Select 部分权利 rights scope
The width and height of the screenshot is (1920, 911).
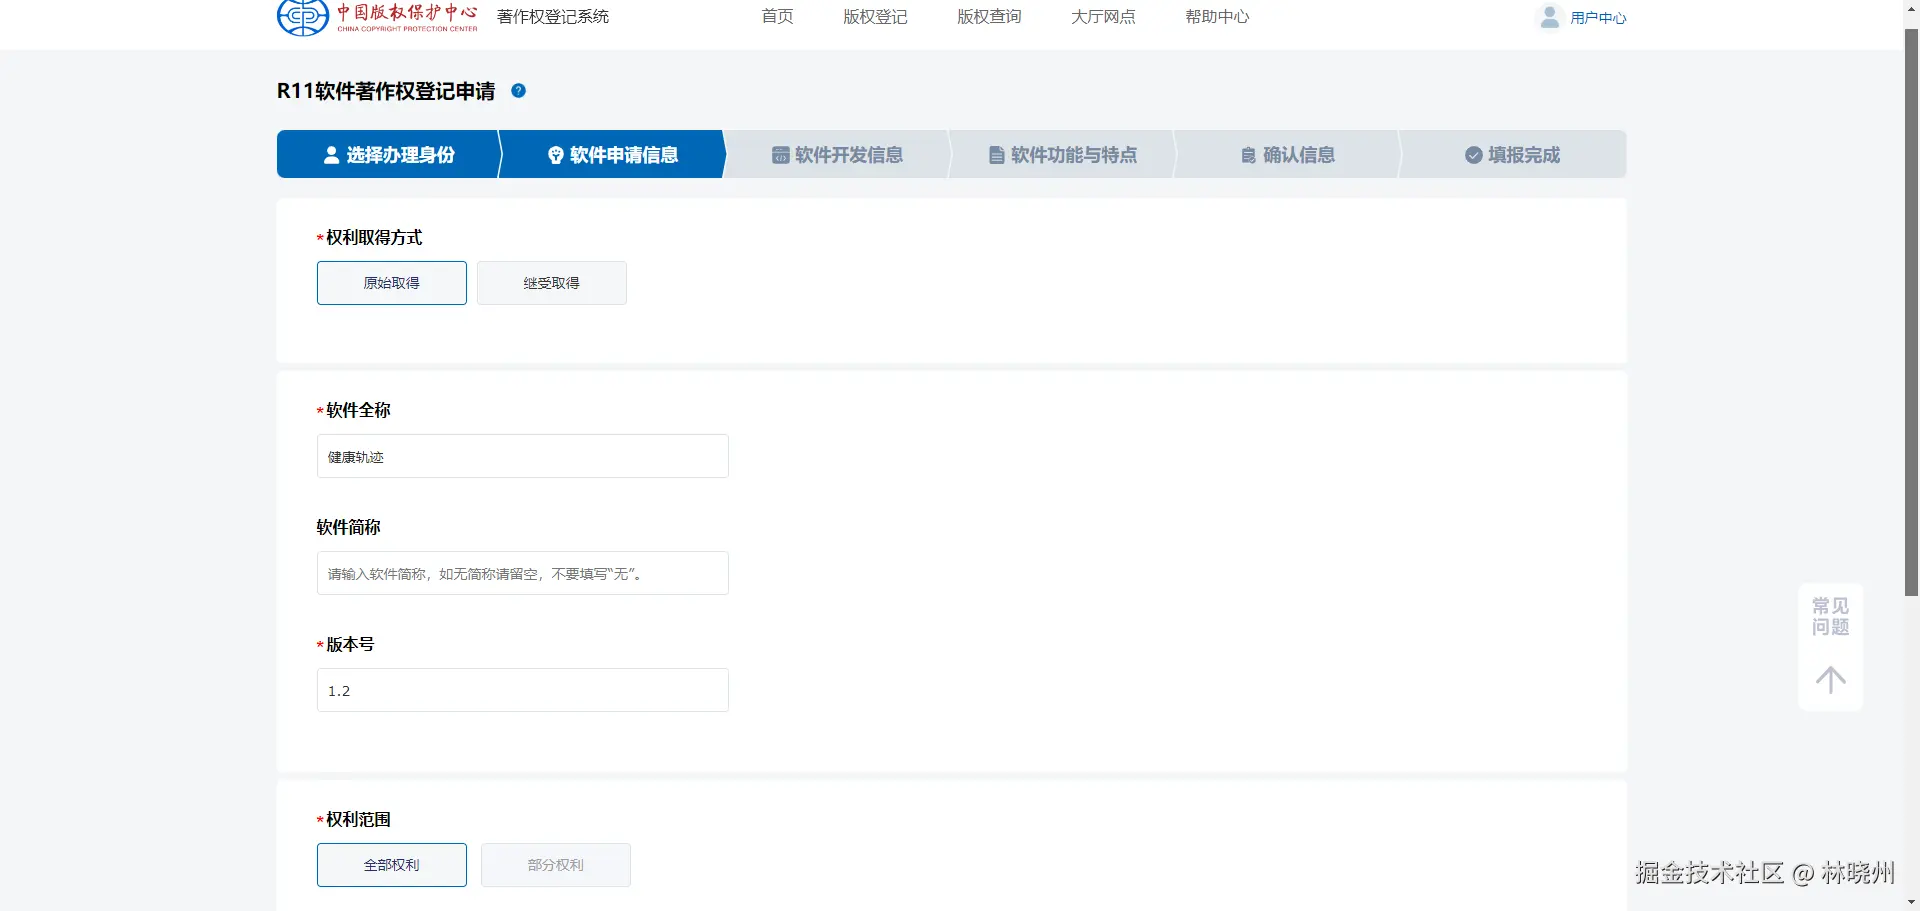tap(556, 865)
